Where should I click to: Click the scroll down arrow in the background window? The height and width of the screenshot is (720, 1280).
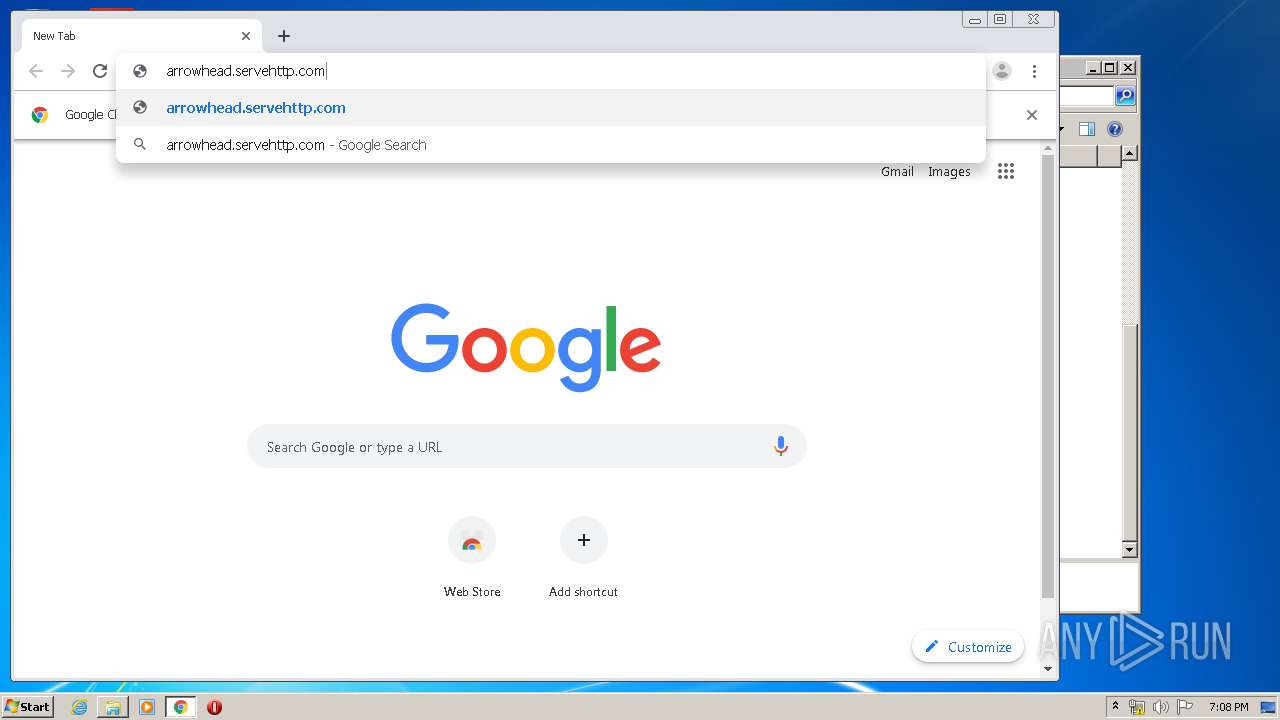coord(1130,550)
